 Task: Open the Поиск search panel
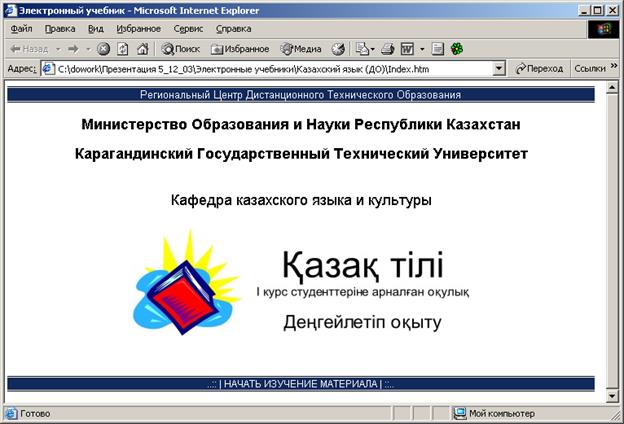tap(180, 48)
